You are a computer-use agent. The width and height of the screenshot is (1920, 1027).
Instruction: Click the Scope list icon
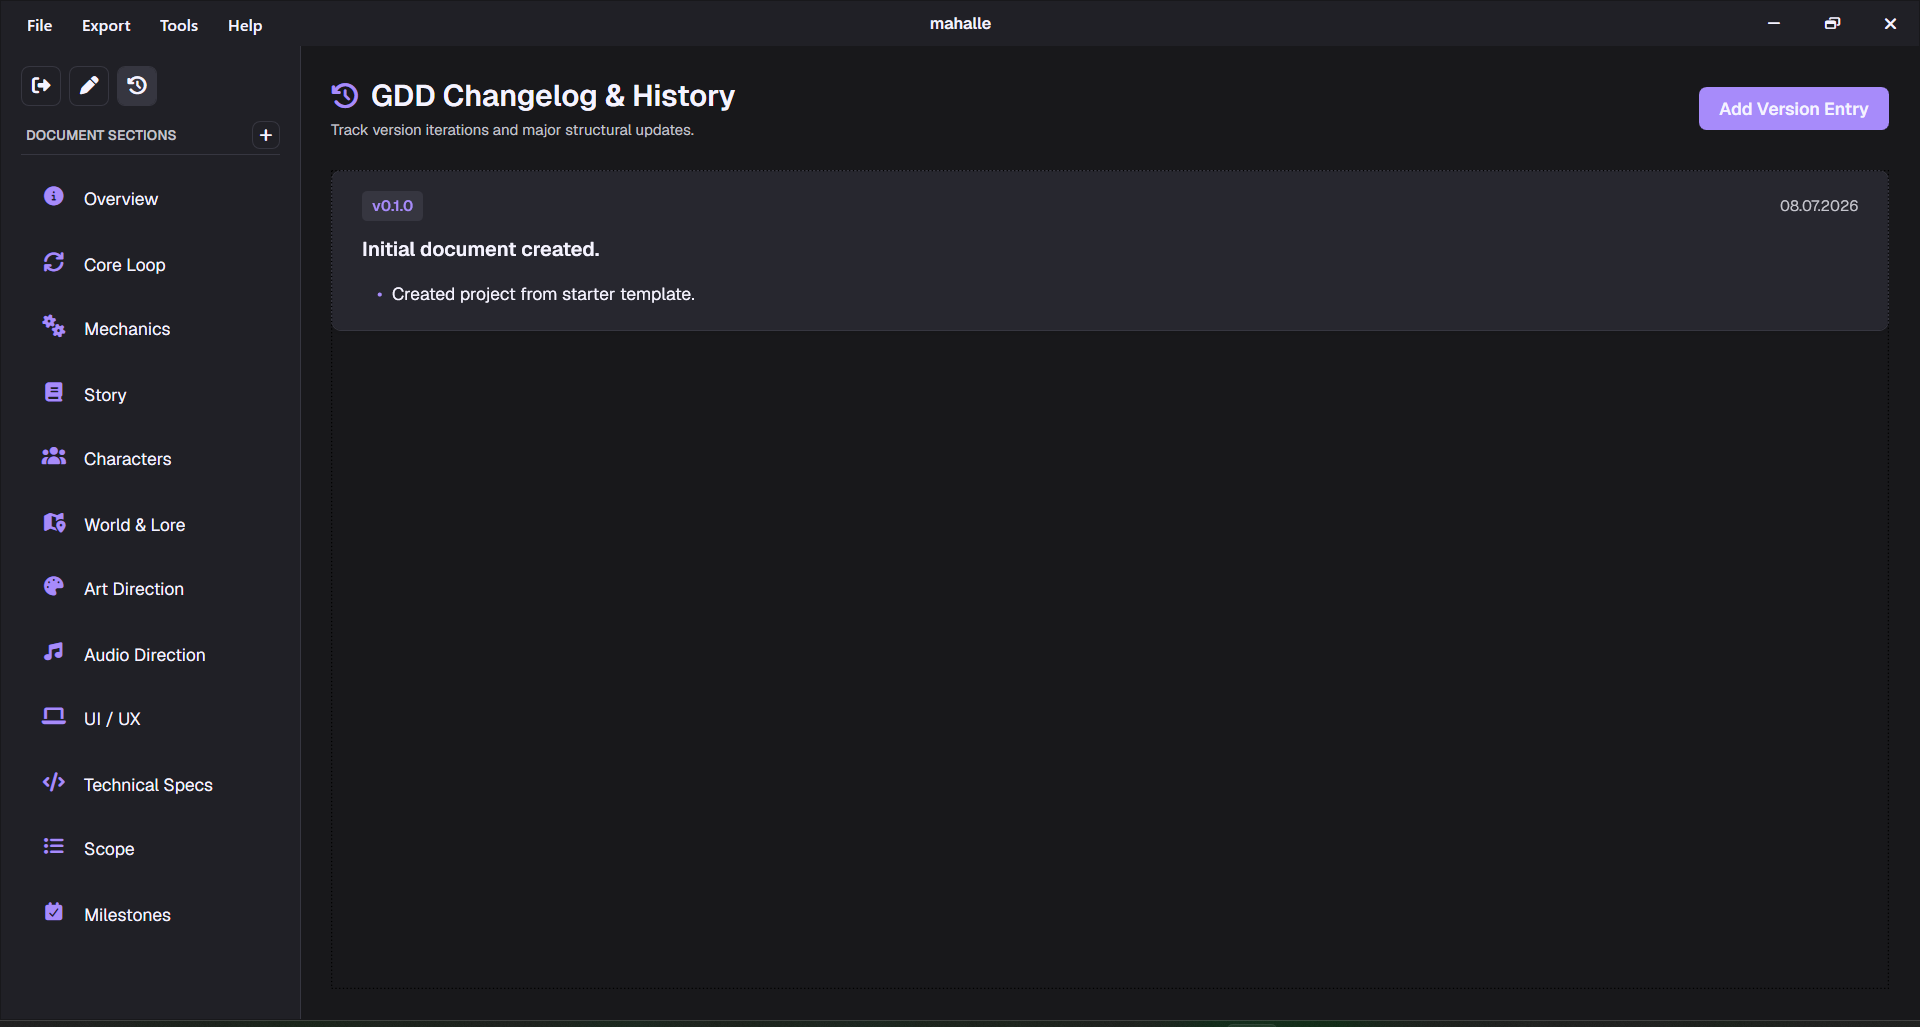coord(54,847)
